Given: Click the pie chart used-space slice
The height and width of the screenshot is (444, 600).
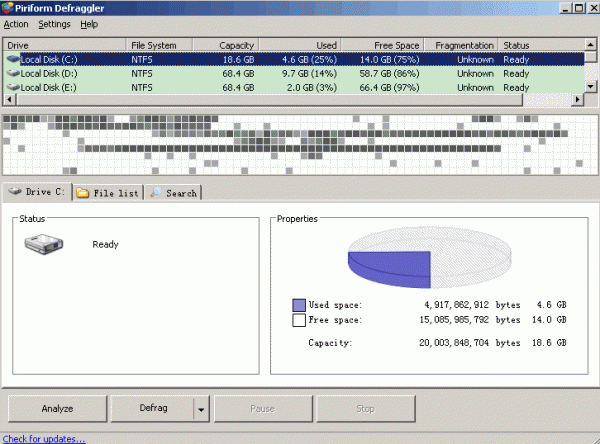Looking at the screenshot, I should coord(394,268).
